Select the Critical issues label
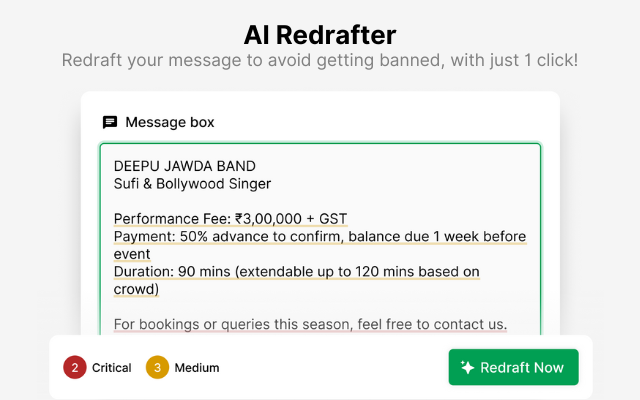Screen dimensions: 640x400 coord(111,367)
